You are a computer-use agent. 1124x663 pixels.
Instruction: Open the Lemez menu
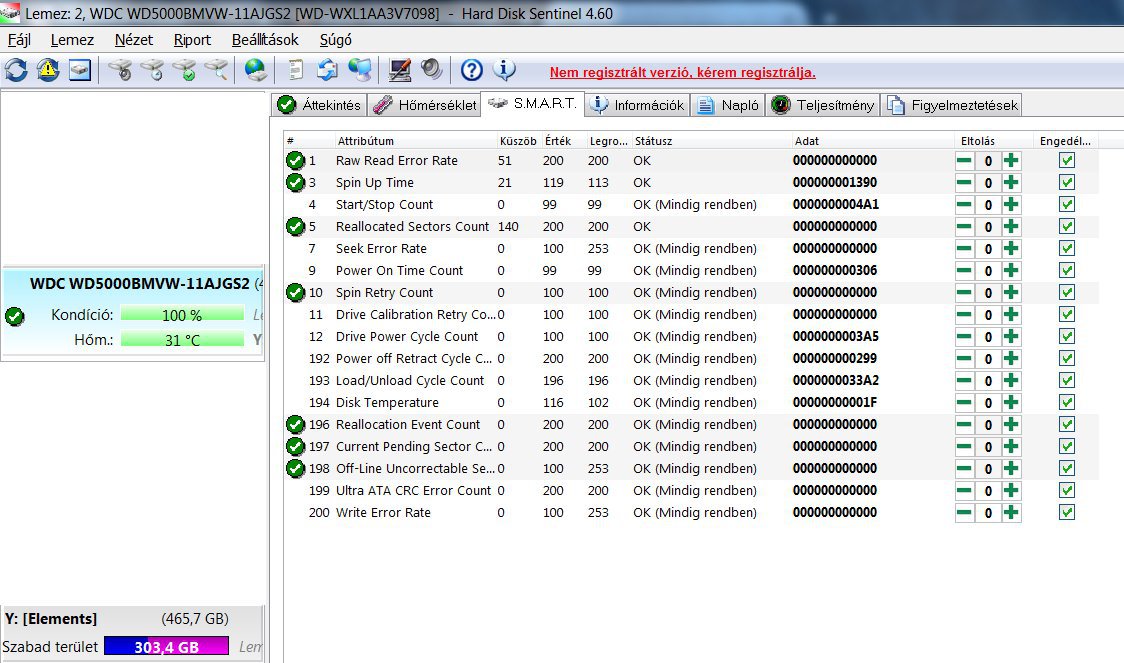(x=72, y=40)
